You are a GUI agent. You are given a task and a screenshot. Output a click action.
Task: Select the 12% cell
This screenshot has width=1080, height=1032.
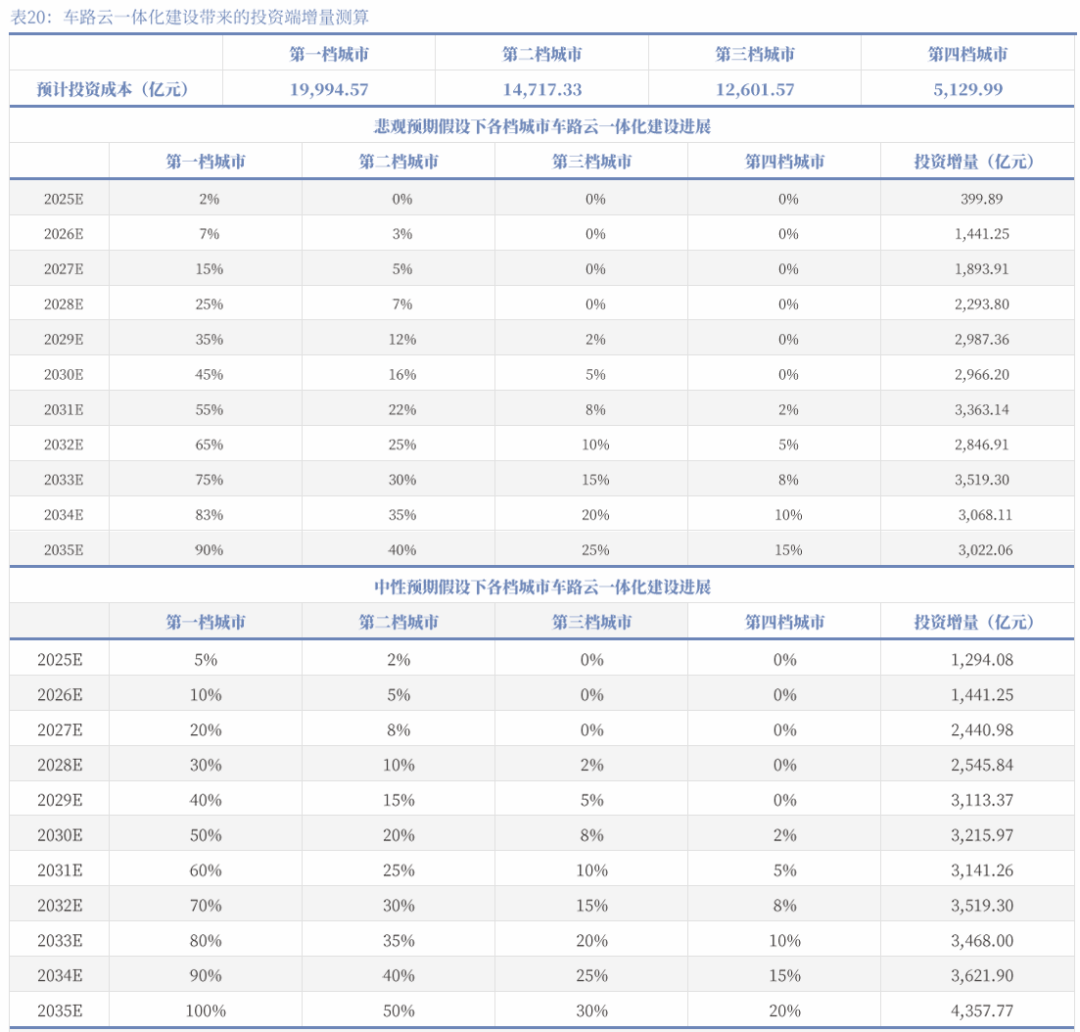click(402, 340)
